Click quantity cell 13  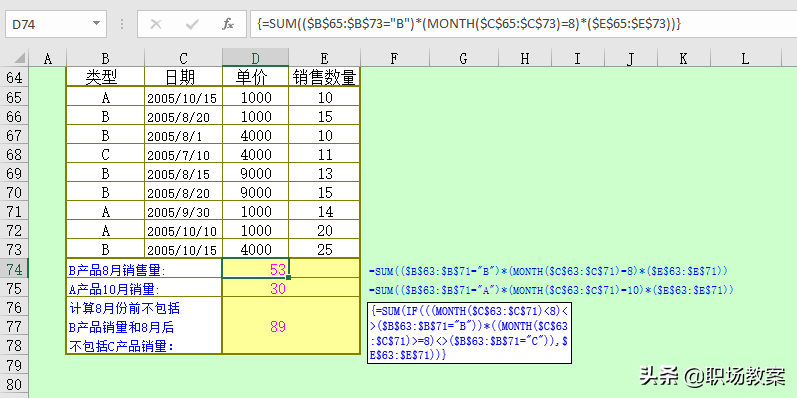[x=325, y=173]
